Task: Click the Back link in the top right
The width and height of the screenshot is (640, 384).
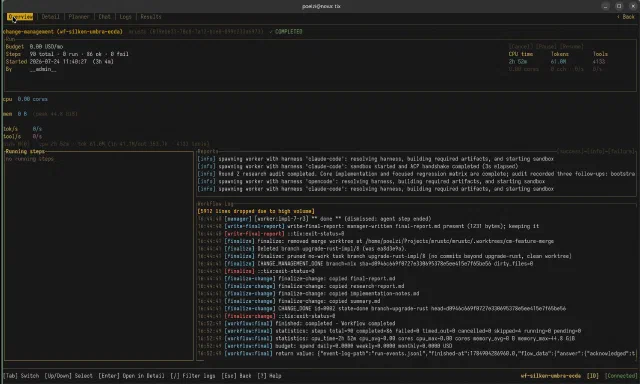Action: pos(626,17)
